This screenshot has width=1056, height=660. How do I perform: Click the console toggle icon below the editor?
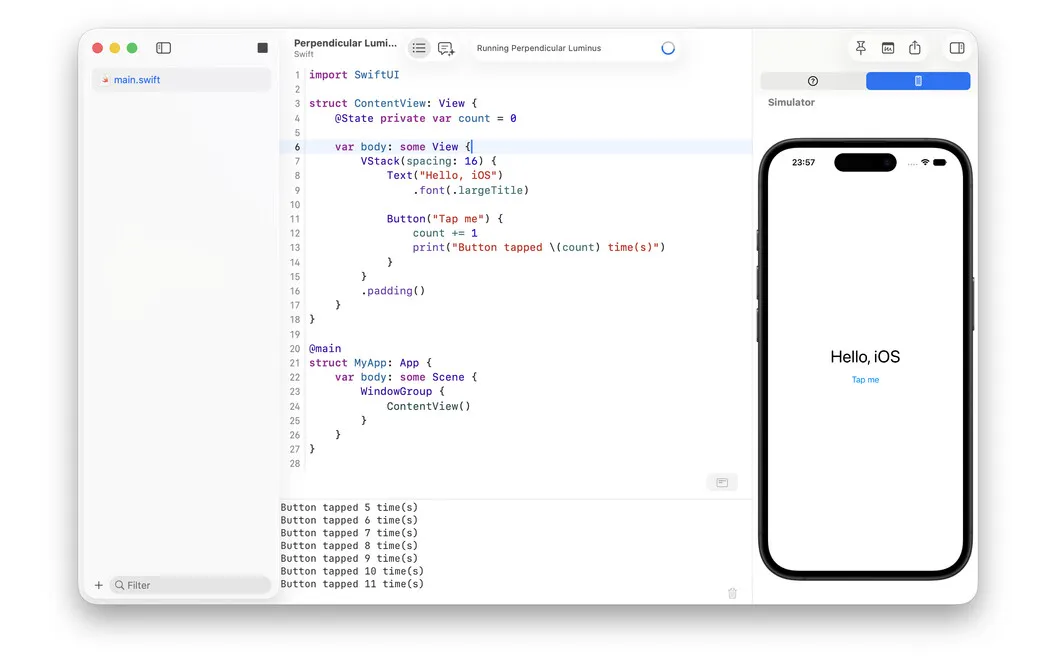(x=722, y=482)
